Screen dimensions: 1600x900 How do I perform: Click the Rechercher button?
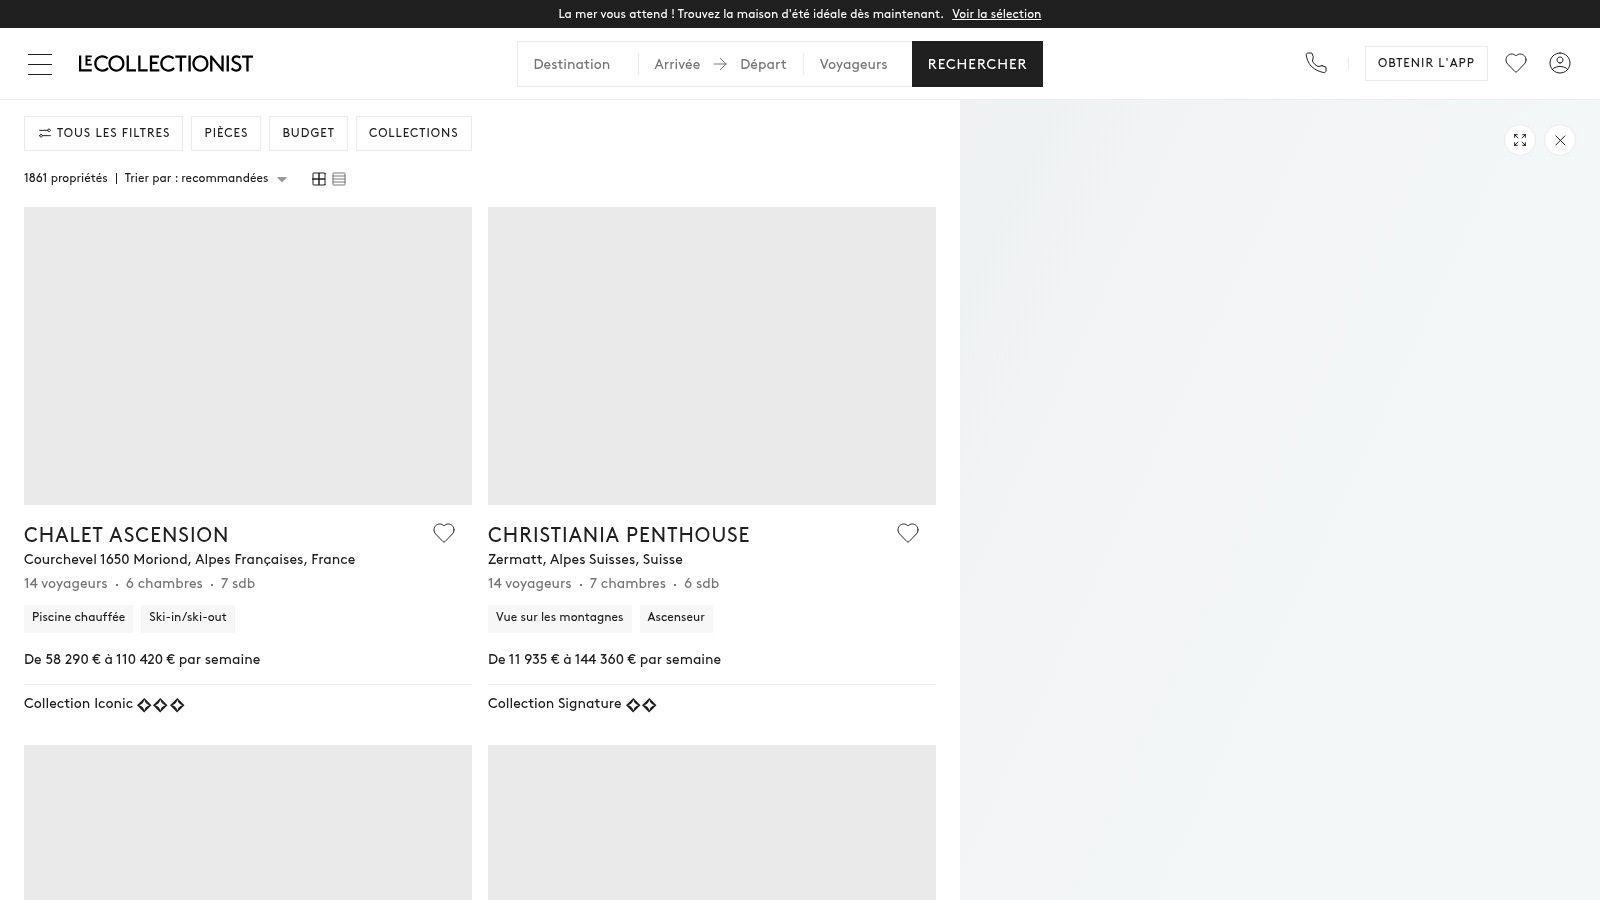pos(977,64)
